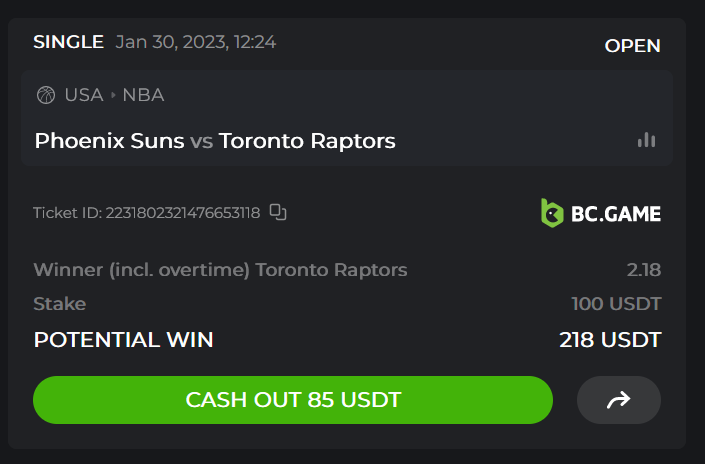
Task: Select the USA country breadcrumb
Action: (x=84, y=96)
